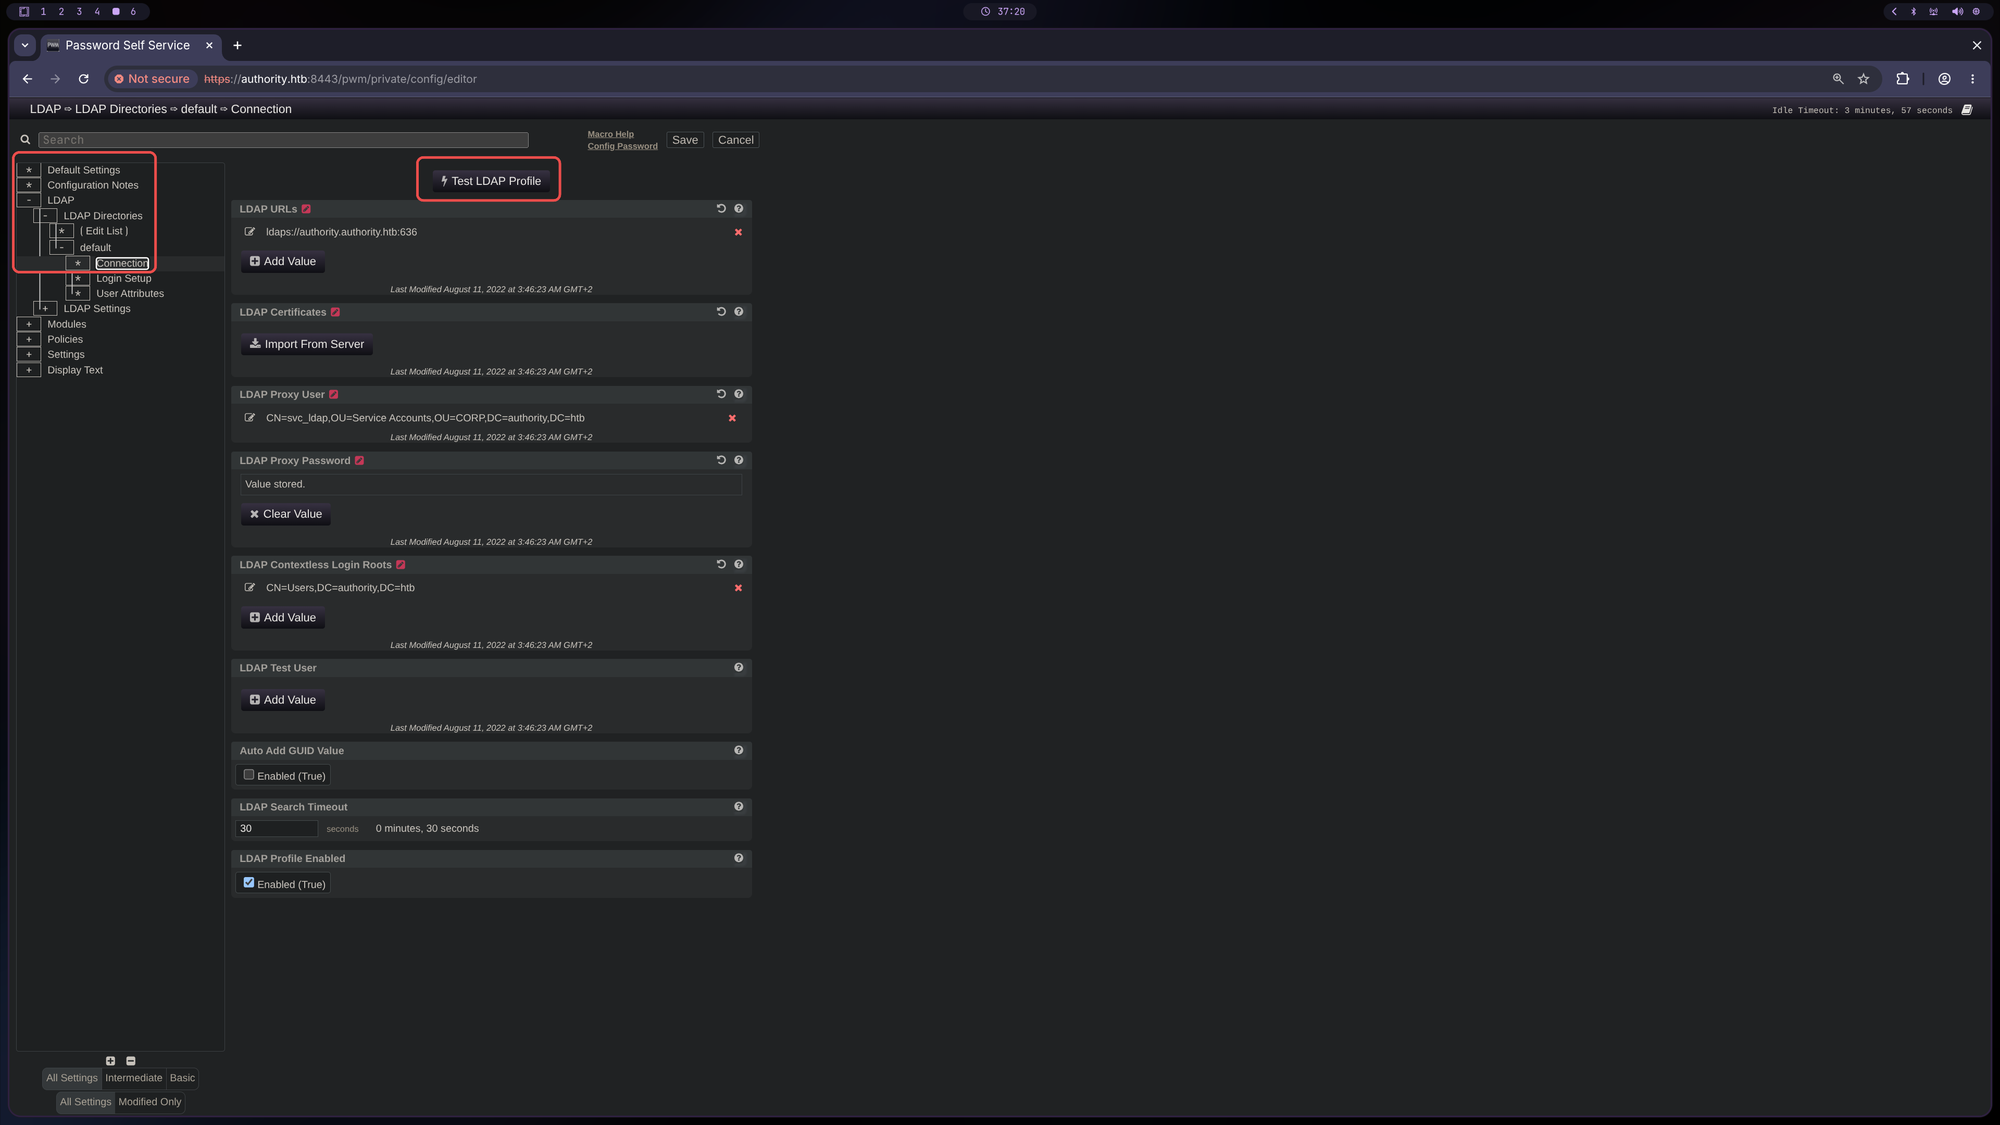Uncheck LDAP Profile Enabled checkbox
The width and height of the screenshot is (2000, 1125).
click(x=249, y=883)
